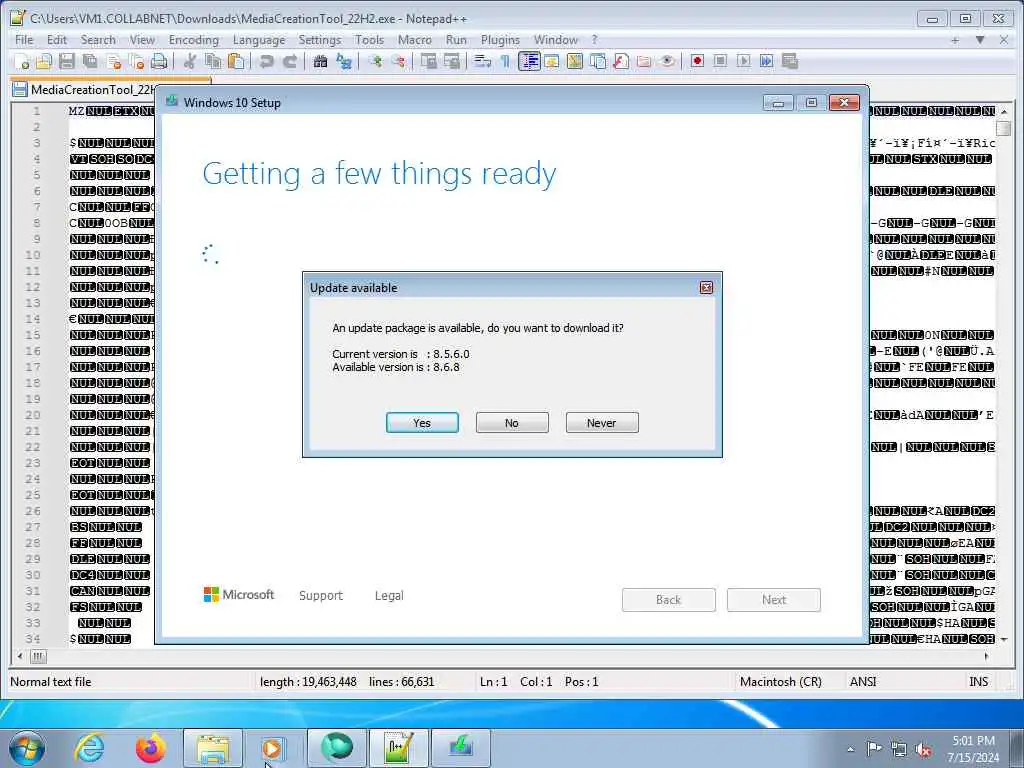The height and width of the screenshot is (768, 1024).
Task: Click the Next button in Windows 10 Setup
Action: point(774,600)
